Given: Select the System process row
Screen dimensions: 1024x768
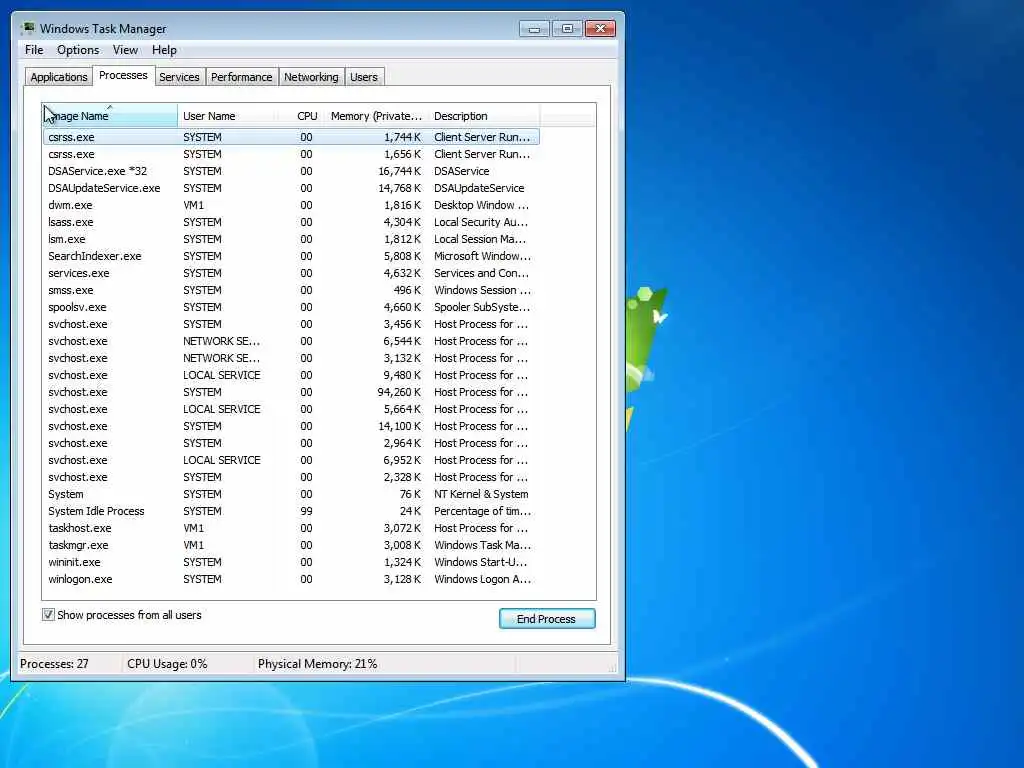Looking at the screenshot, I should tap(291, 494).
